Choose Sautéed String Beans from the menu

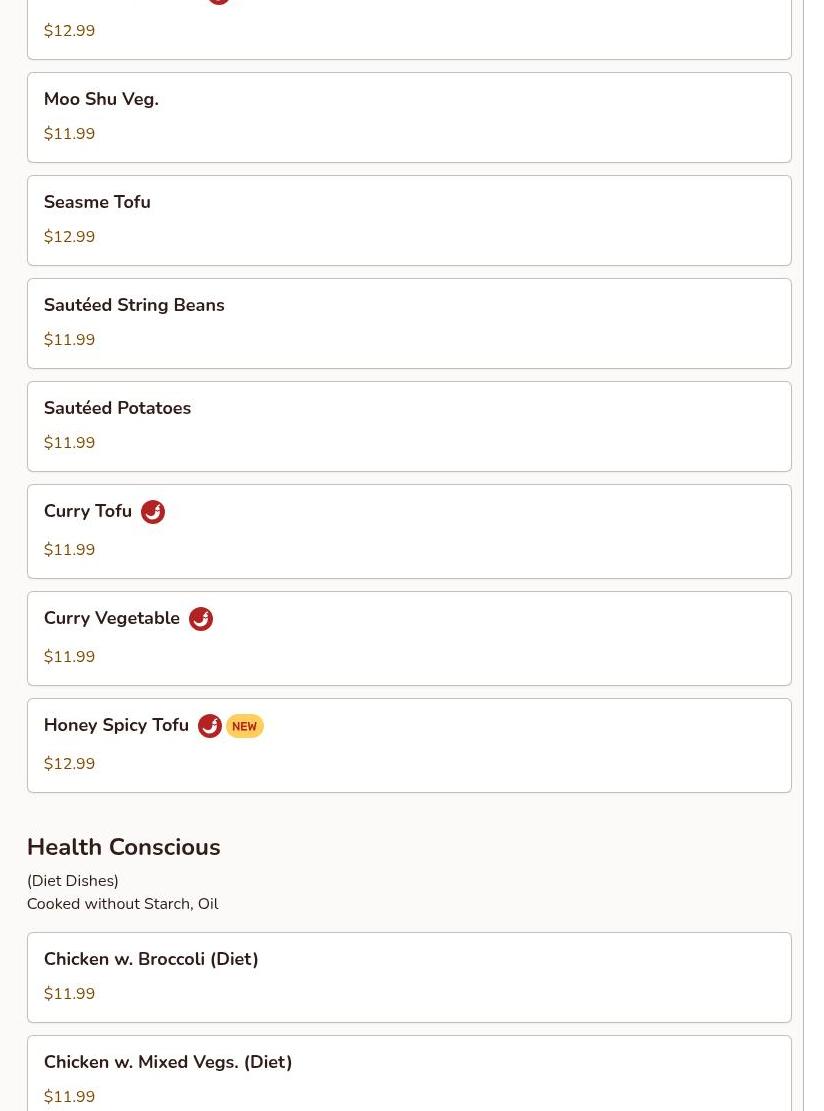(x=134, y=305)
